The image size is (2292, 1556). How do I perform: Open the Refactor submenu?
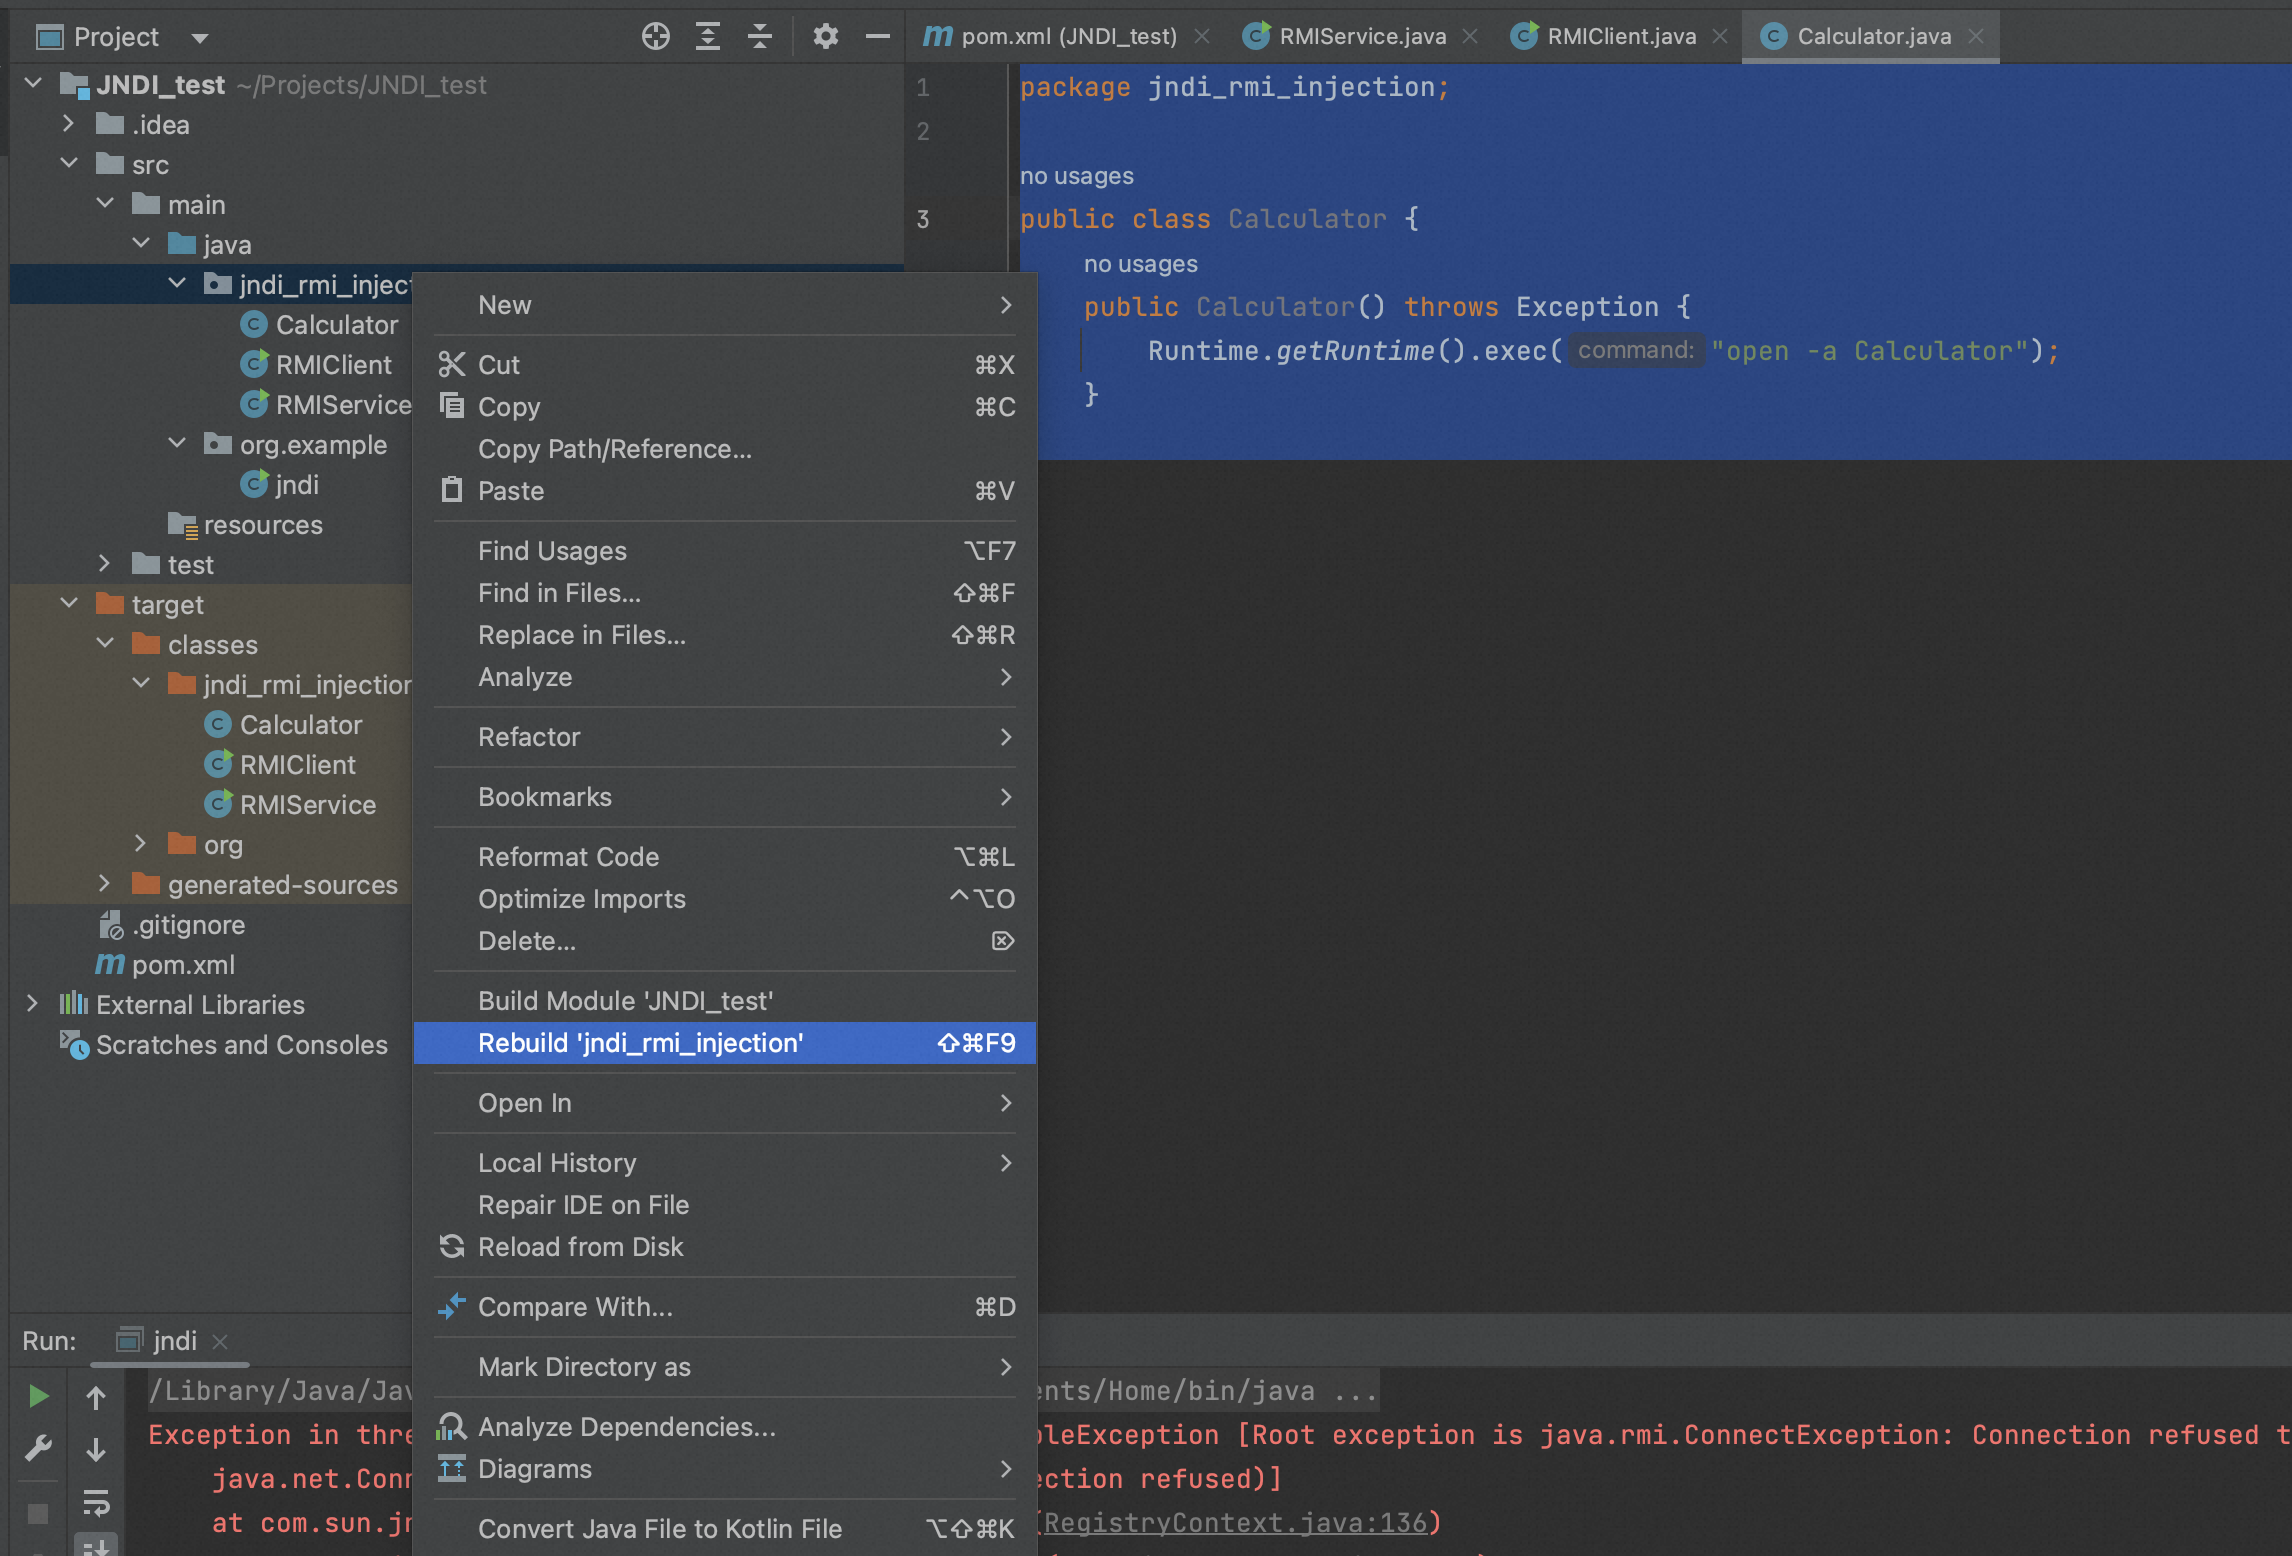pyautogui.click(x=725, y=737)
